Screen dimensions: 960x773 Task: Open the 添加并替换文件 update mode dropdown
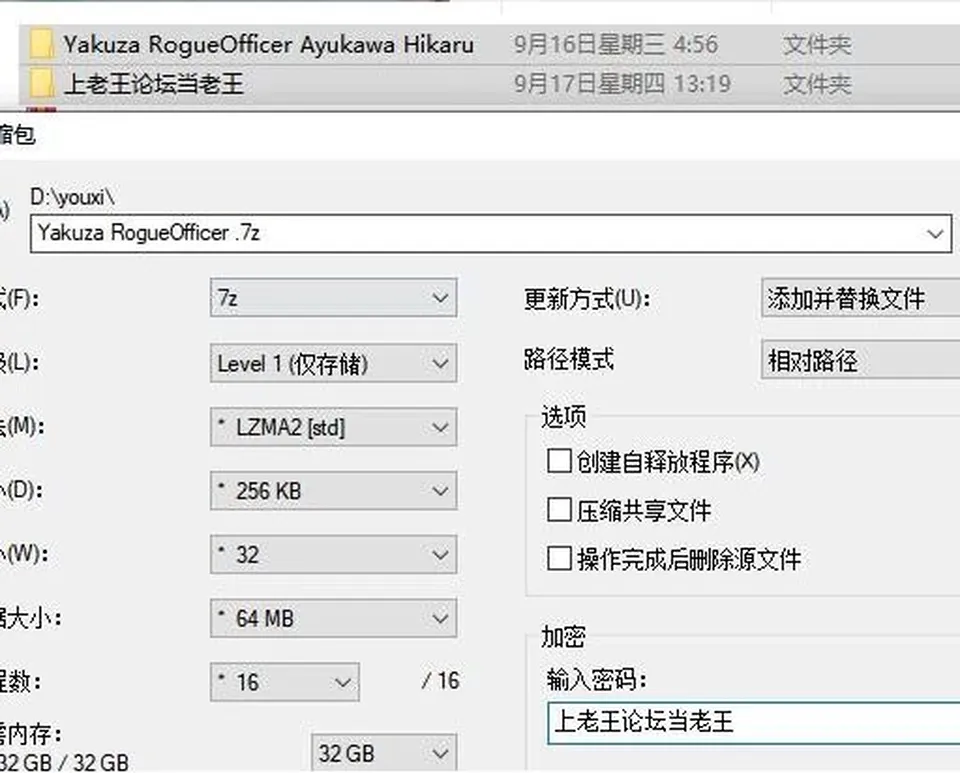pyautogui.click(x=861, y=298)
